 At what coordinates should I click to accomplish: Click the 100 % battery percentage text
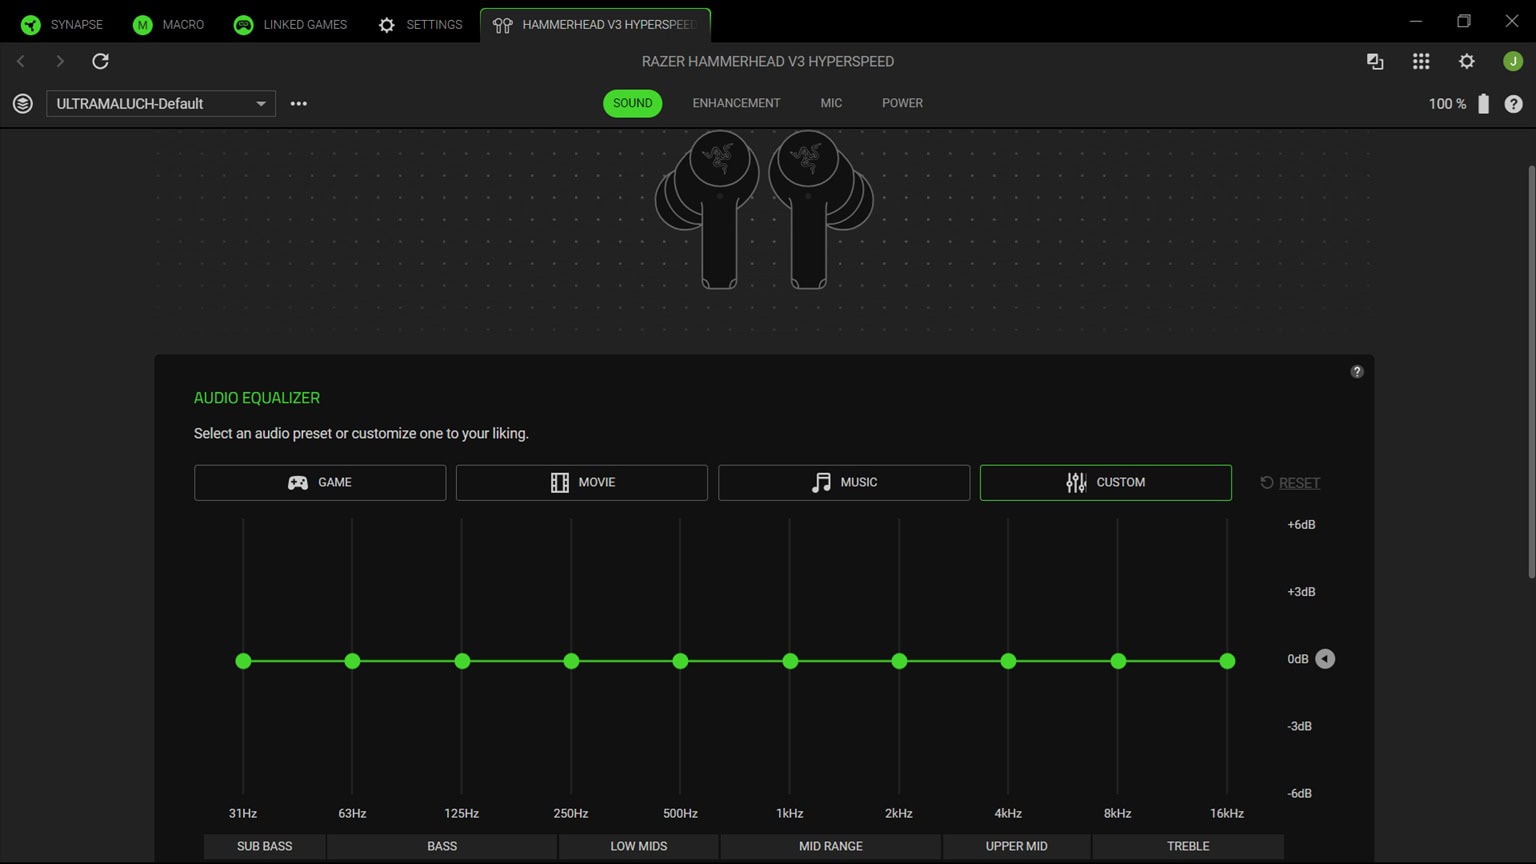(1447, 104)
